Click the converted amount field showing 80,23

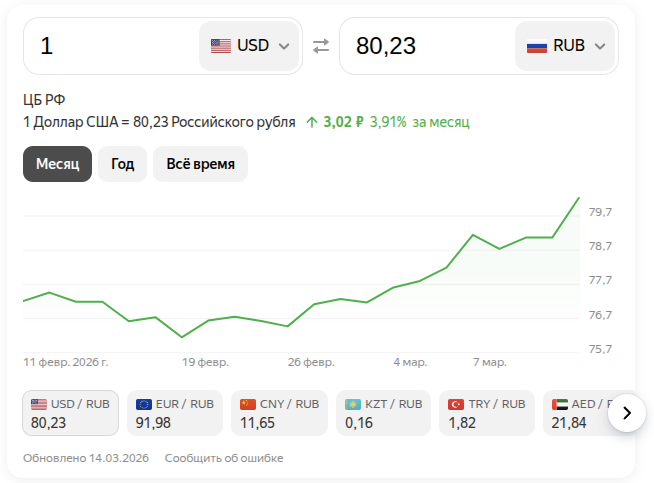(425, 46)
